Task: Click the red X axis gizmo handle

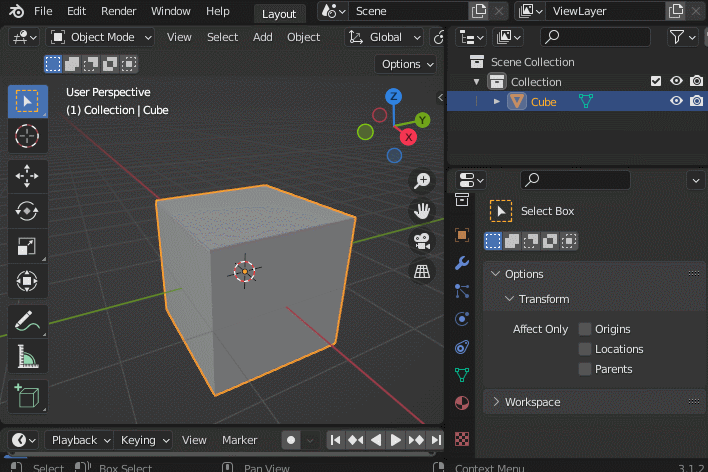Action: click(407, 137)
